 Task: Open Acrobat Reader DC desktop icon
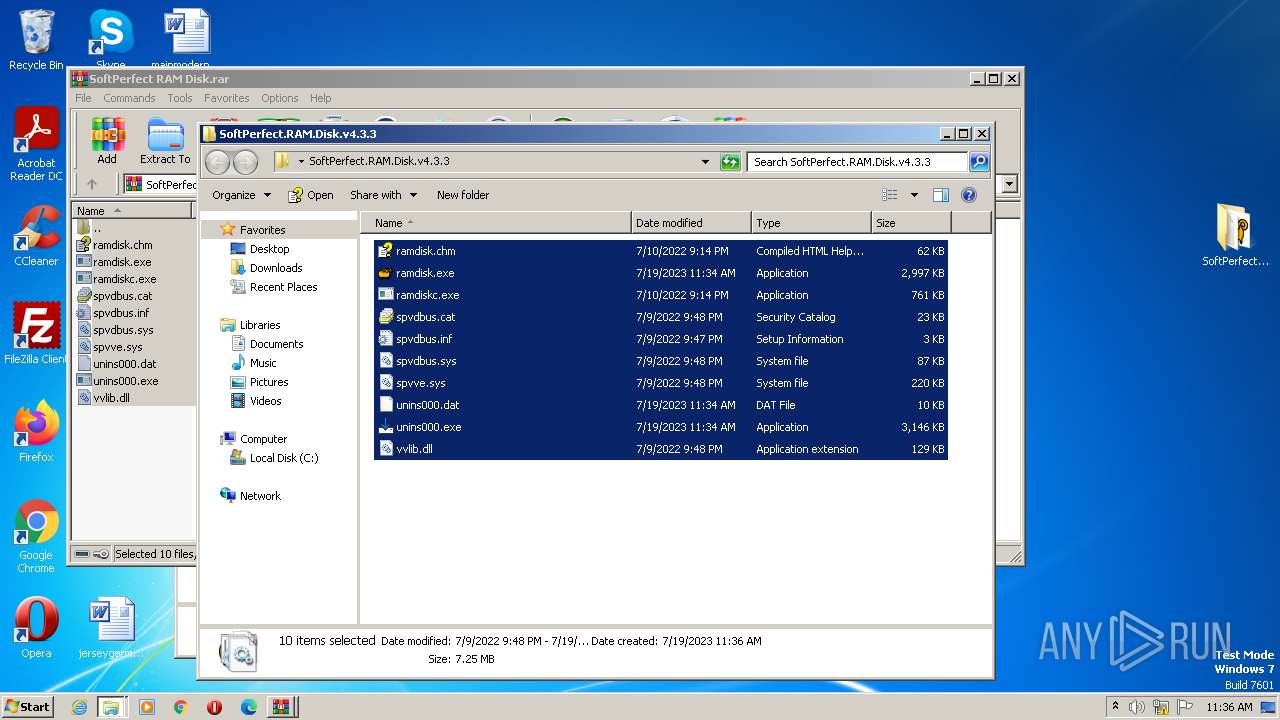(36, 145)
